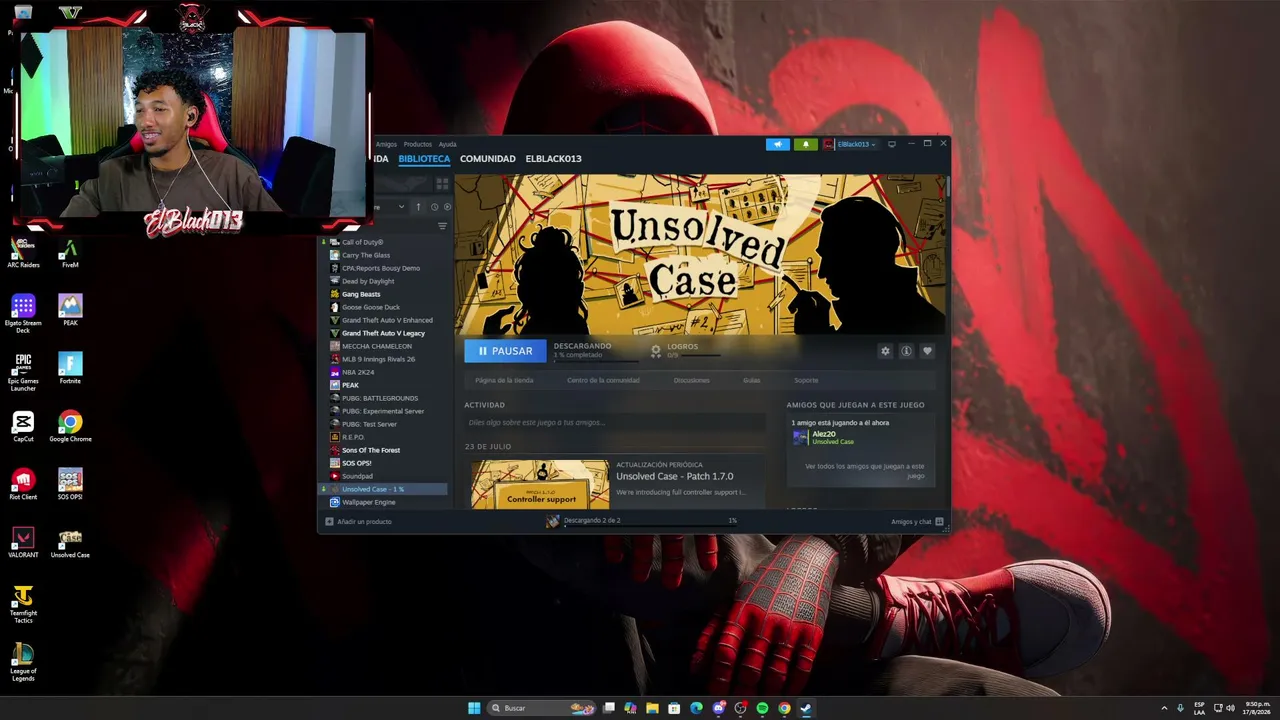
Task: Open Centro de la comunidad link
Action: tap(603, 380)
